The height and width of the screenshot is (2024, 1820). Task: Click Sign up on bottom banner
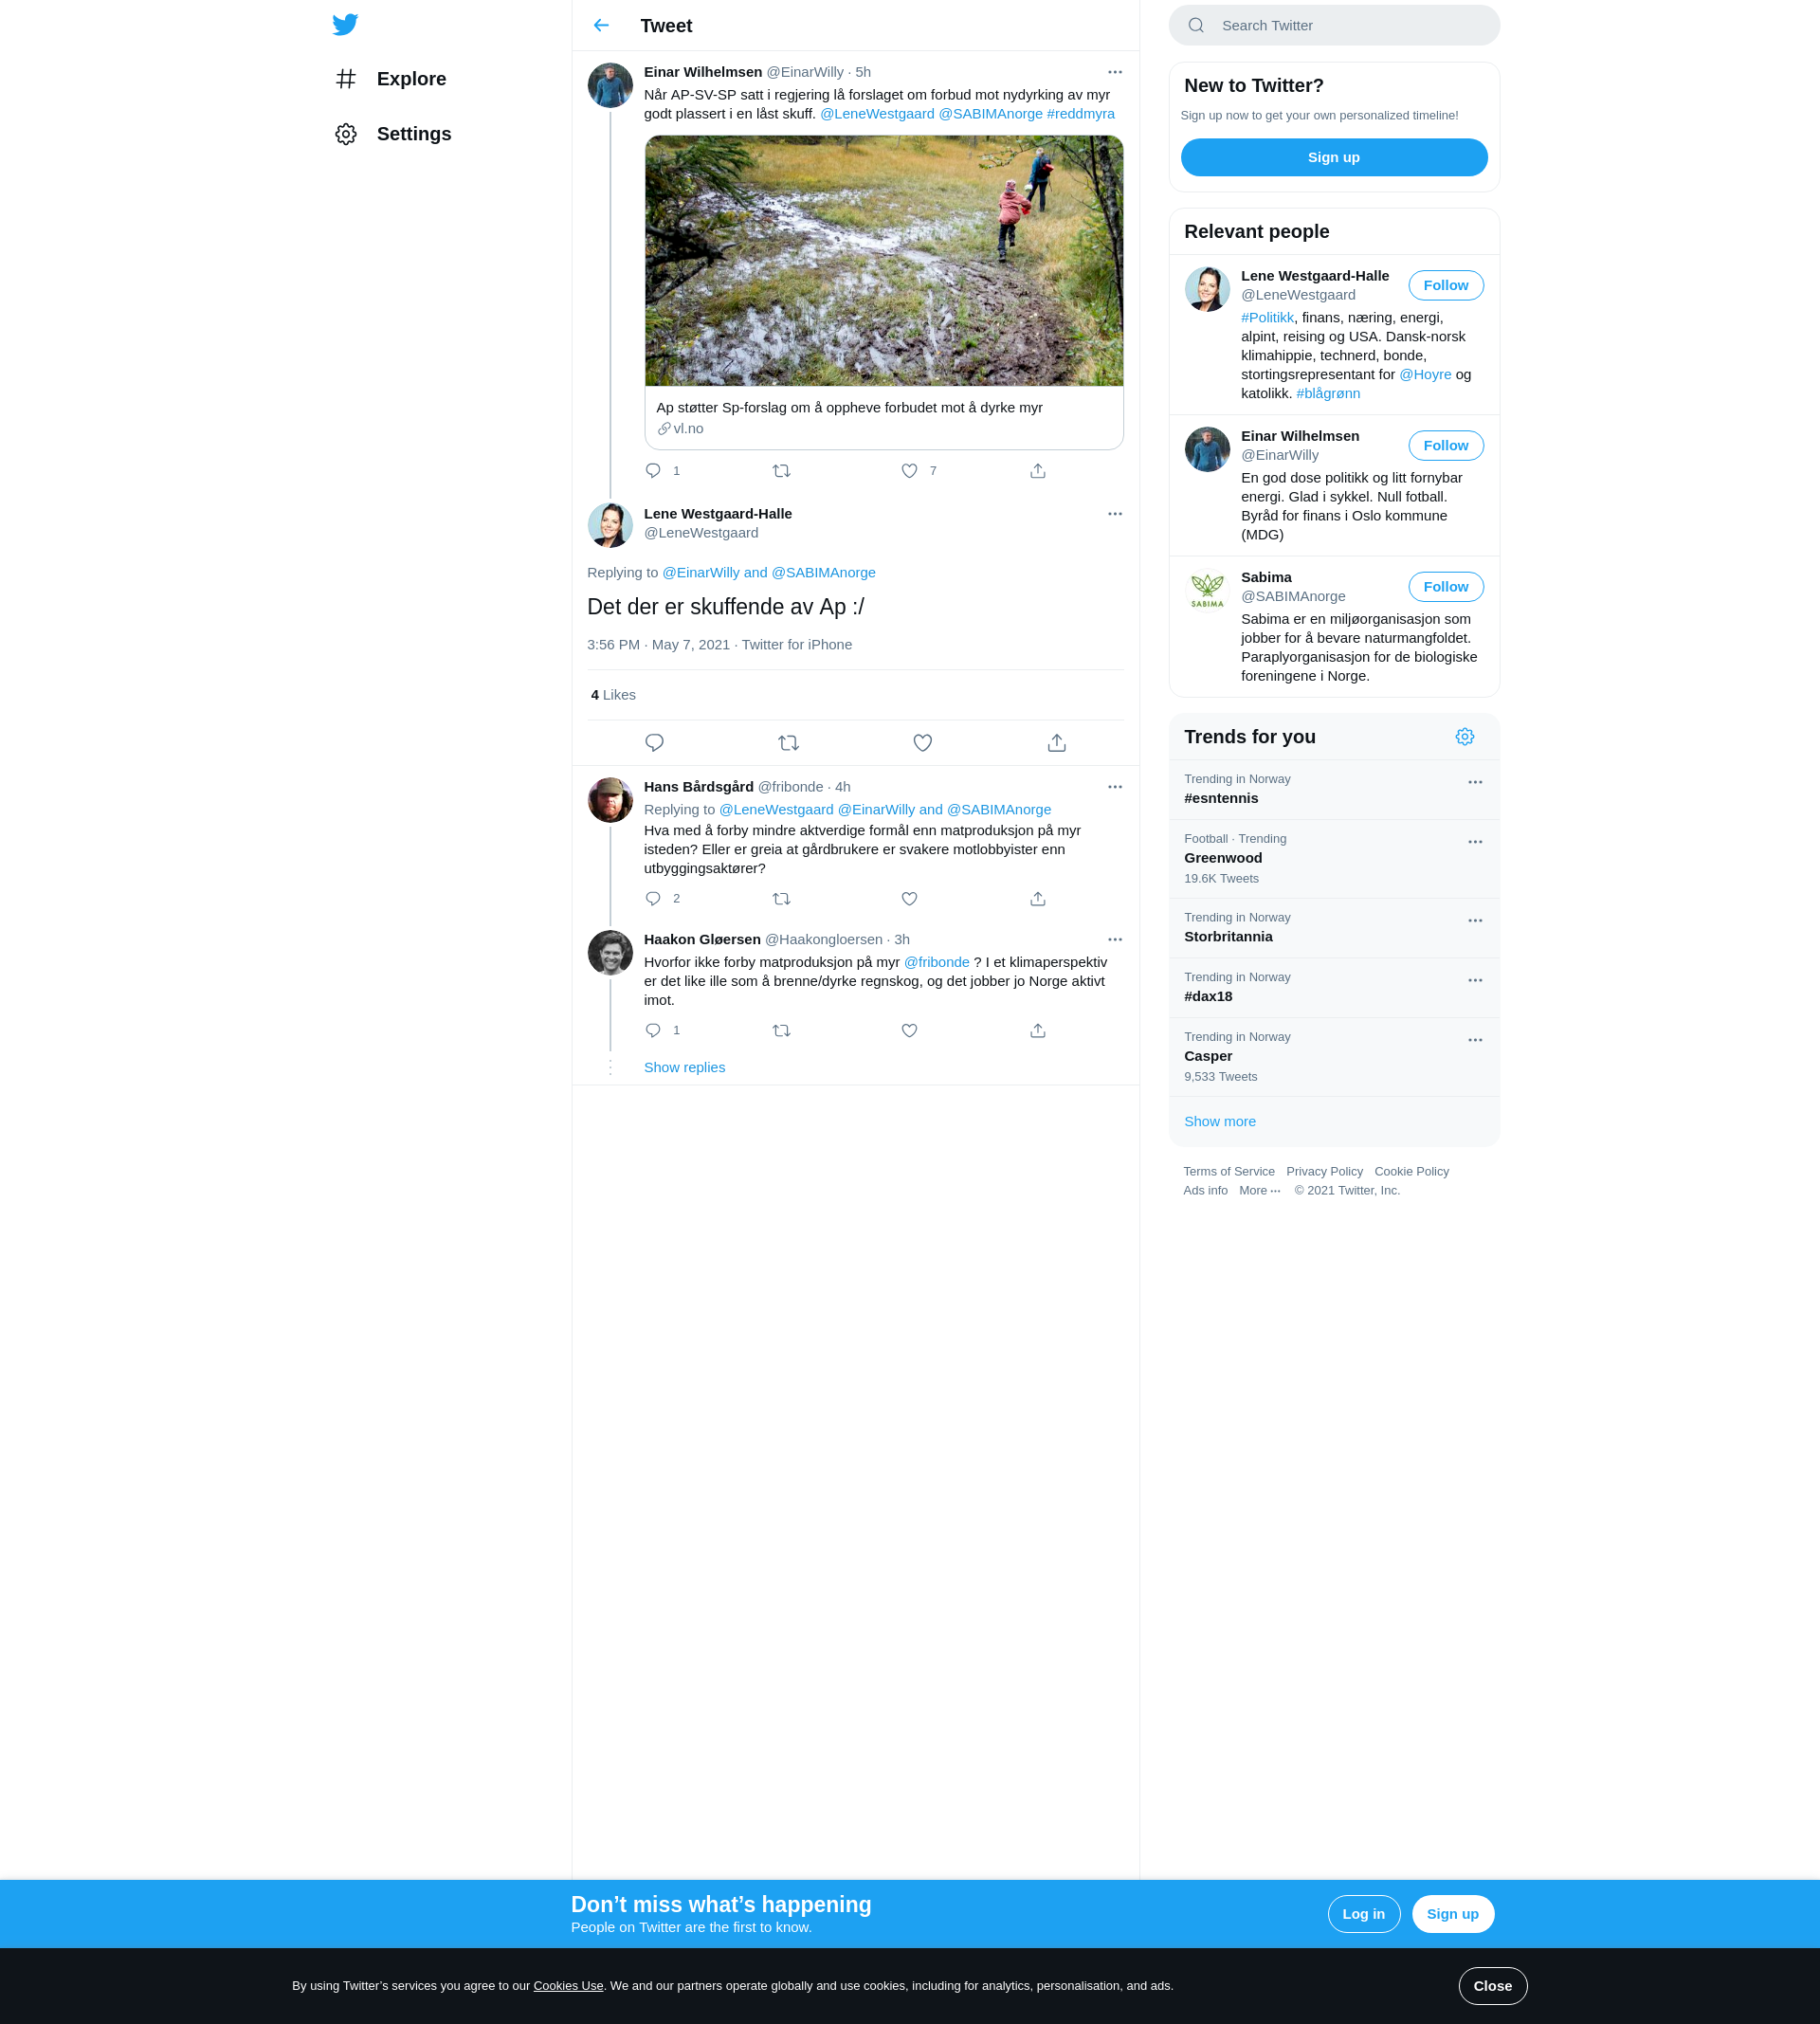click(1453, 1913)
